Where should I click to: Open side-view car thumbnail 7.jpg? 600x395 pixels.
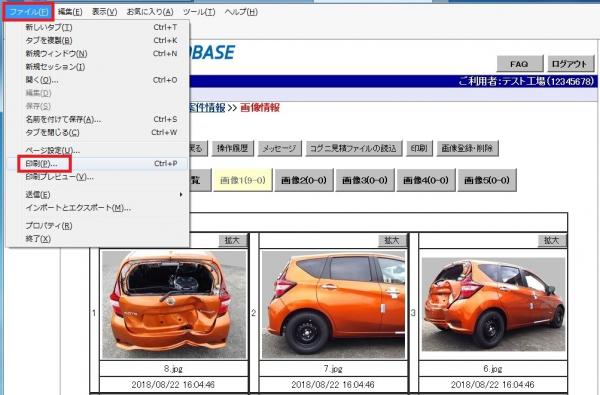point(333,305)
